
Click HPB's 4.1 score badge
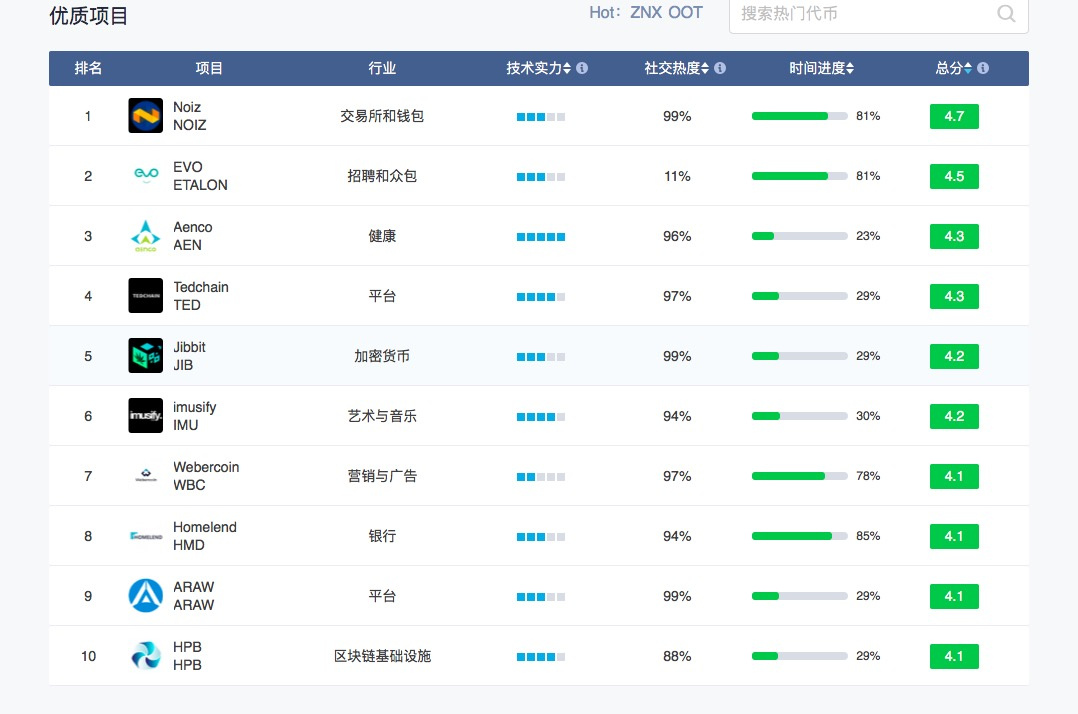[x=954, y=656]
